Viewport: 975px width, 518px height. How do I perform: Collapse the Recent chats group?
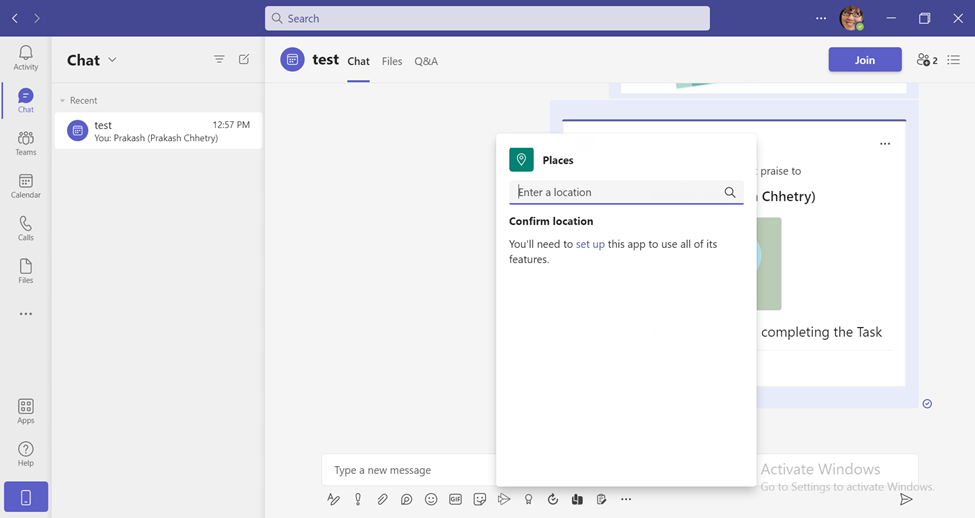62,100
